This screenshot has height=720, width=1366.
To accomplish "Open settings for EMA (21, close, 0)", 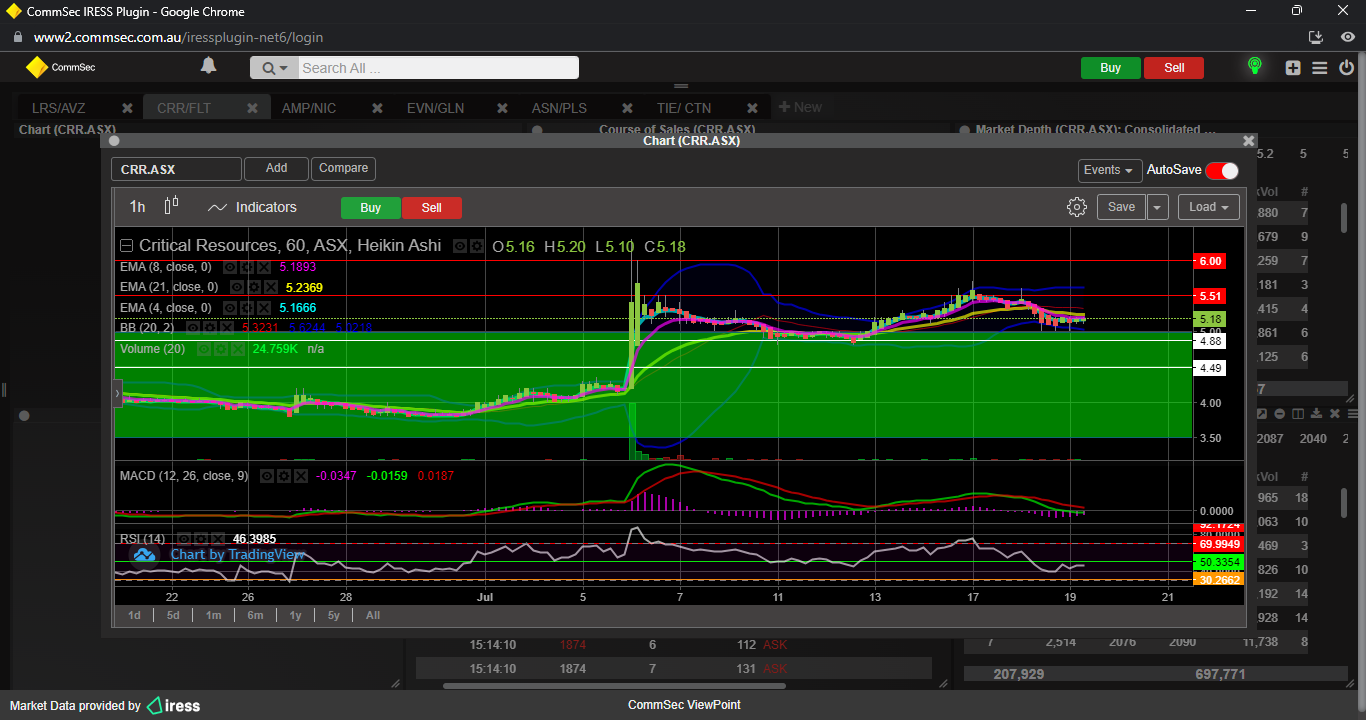I will 253,288.
